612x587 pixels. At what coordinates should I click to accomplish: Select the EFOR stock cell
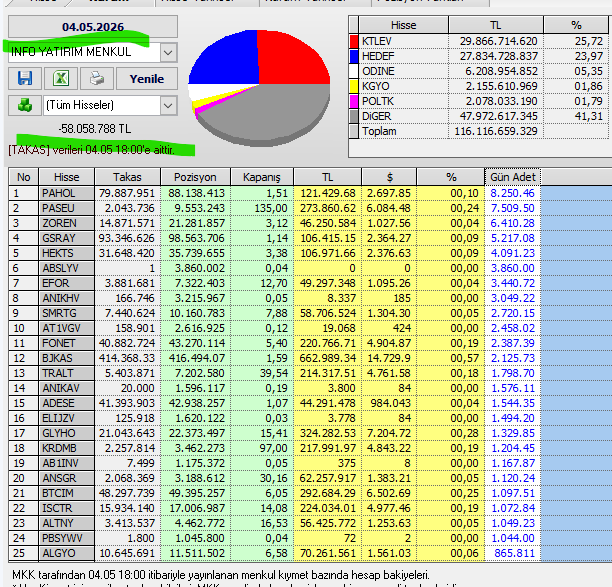67,283
